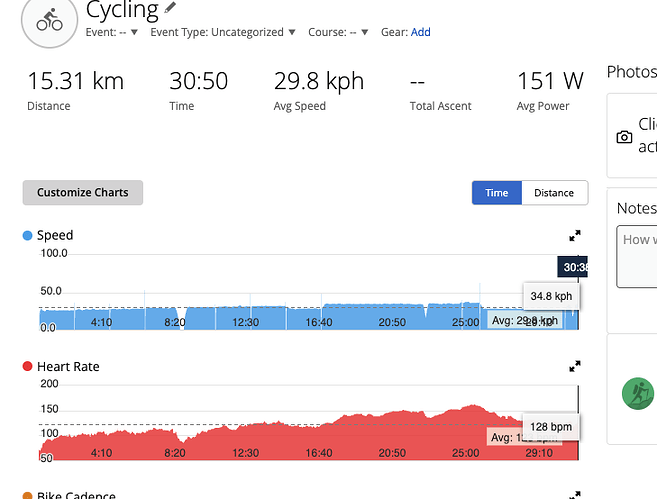Image resolution: width=657 pixels, height=499 pixels.
Task: Switch charts to Time view
Action: point(497,193)
